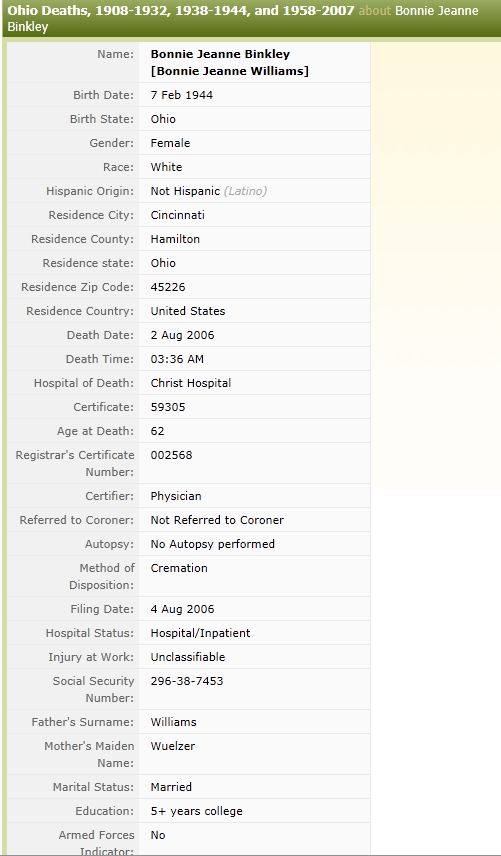Click the maiden name Bonnie Jeanne Williams
This screenshot has height=856, width=501.
click(229, 72)
